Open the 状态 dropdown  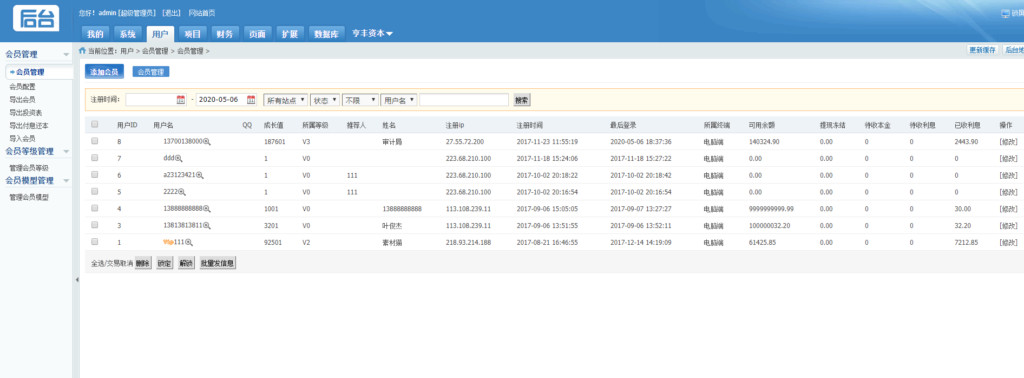[x=325, y=100]
